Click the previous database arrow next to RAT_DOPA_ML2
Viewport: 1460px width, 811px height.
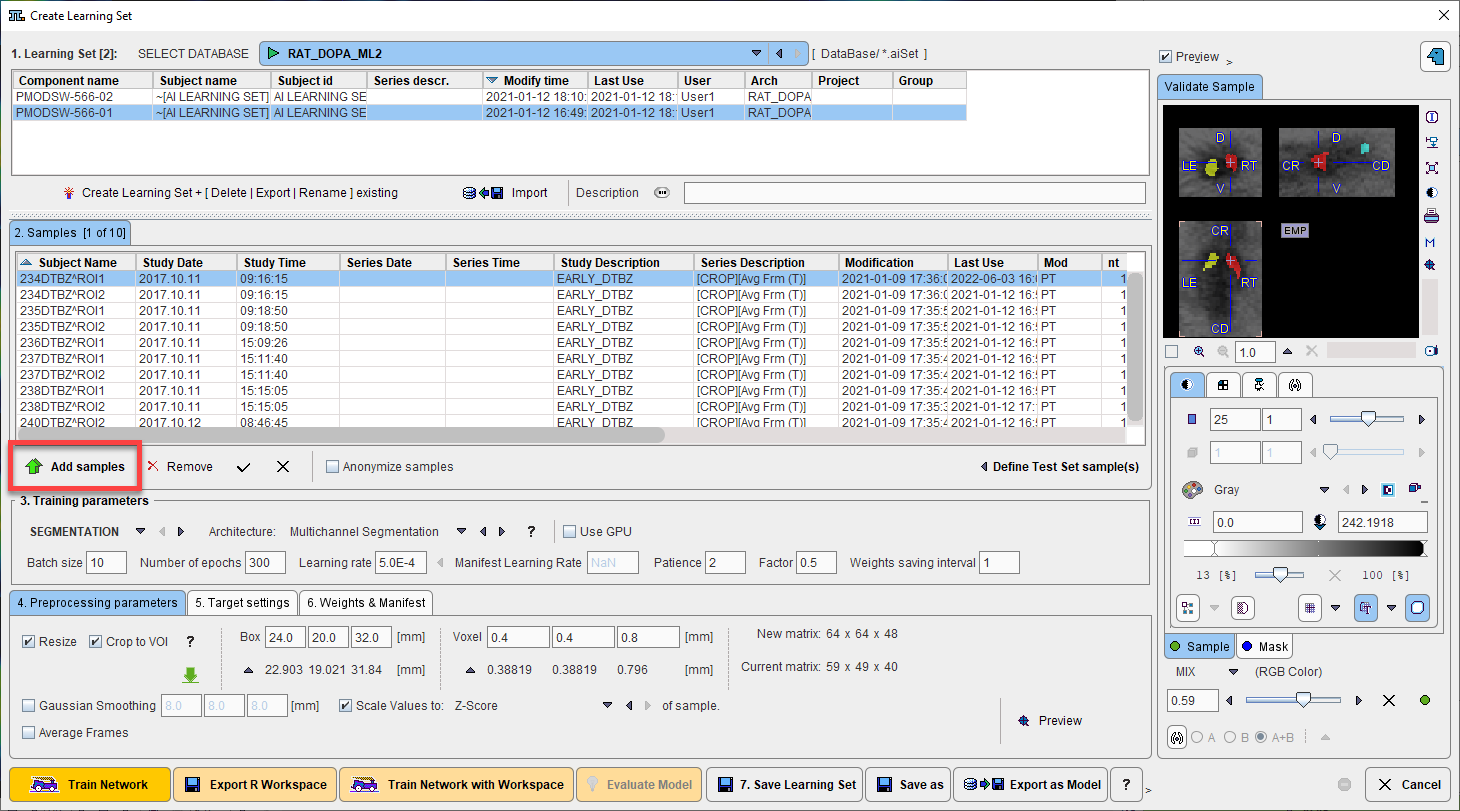click(779, 54)
